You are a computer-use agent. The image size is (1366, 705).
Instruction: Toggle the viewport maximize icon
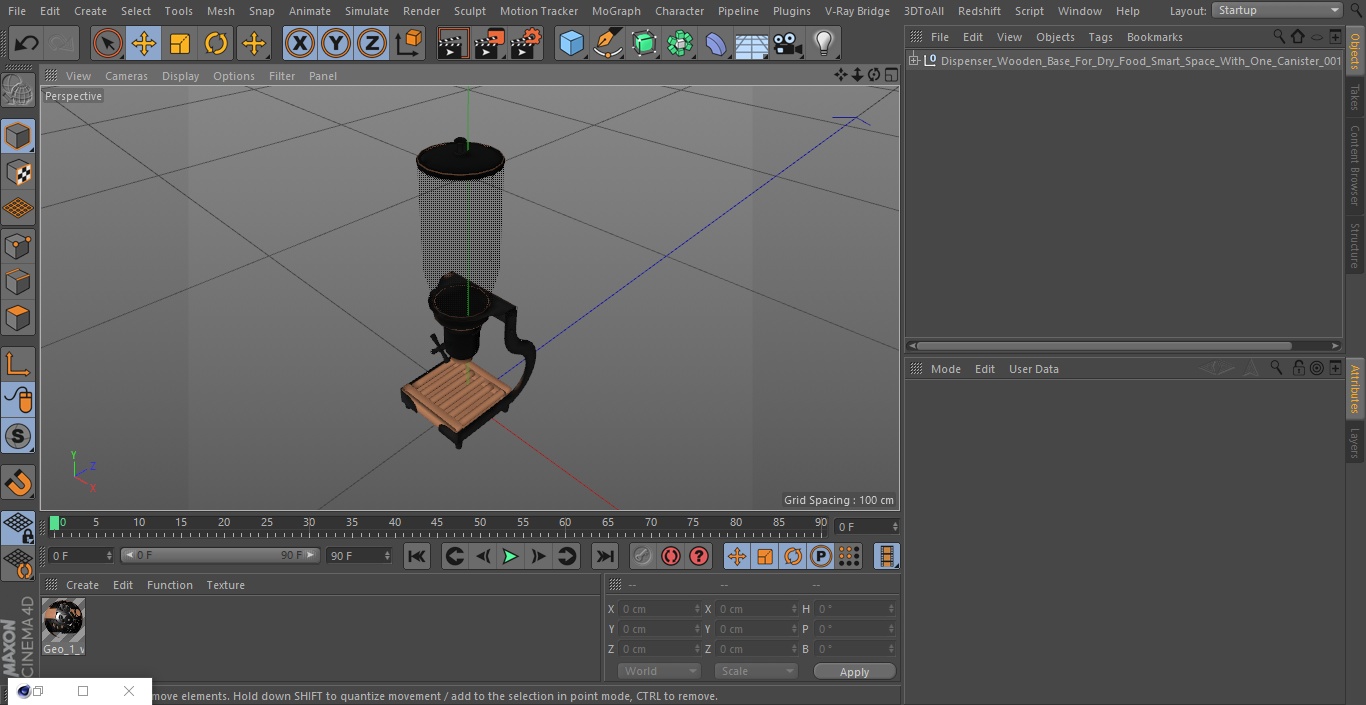(x=890, y=75)
